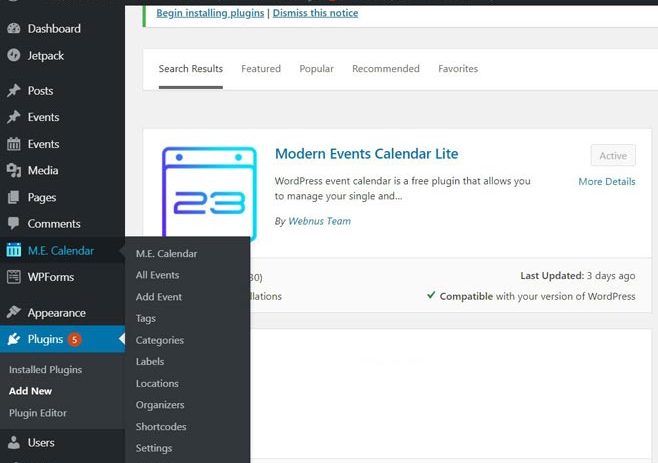
Task: Choose All Events in flyout submenu
Action: 157,275
